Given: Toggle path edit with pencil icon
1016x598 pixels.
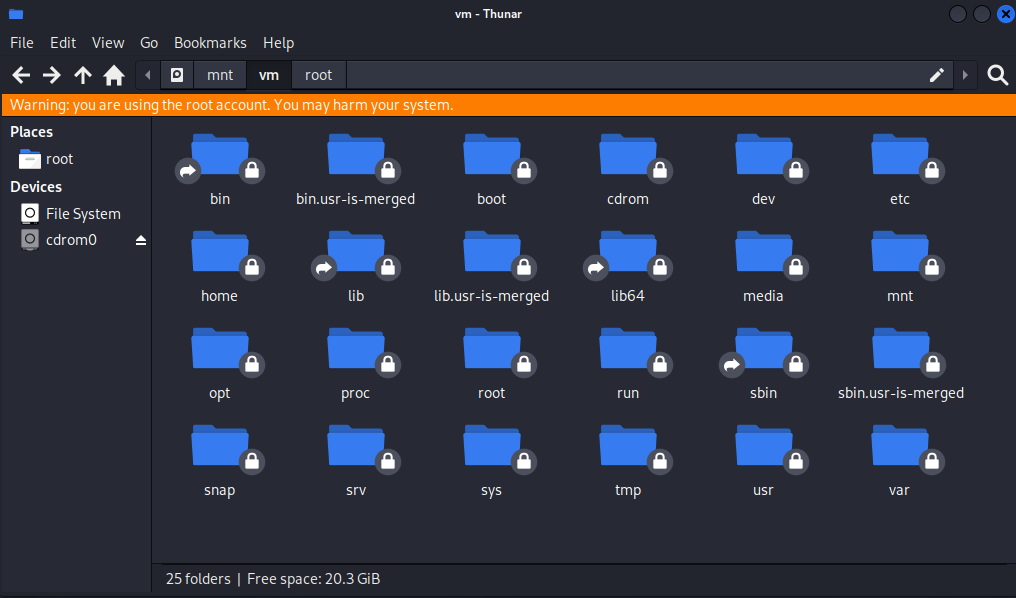Looking at the screenshot, I should 937,75.
